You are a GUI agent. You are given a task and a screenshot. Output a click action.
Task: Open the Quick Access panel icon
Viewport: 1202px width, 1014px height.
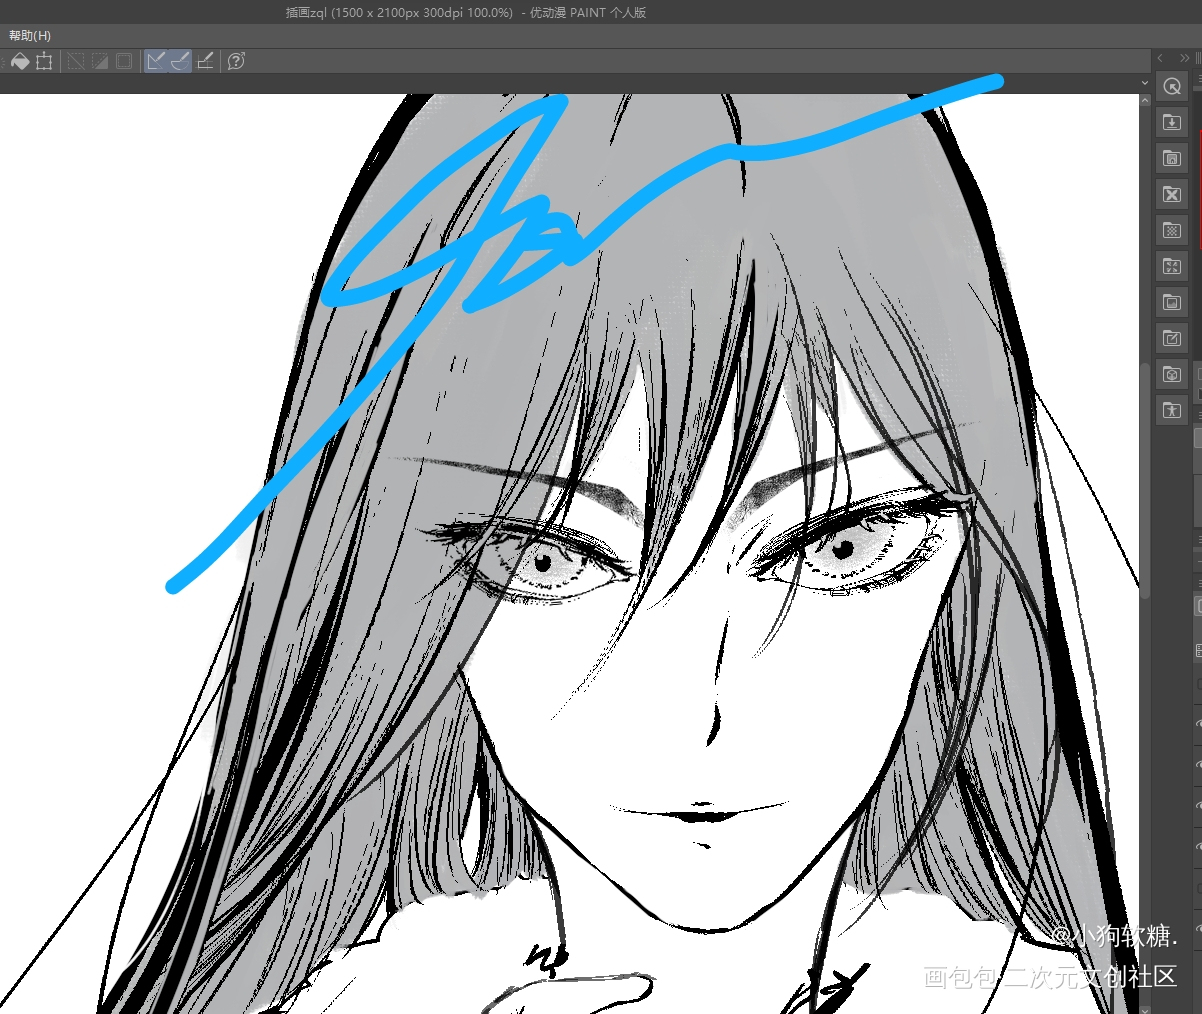pyautogui.click(x=1172, y=86)
